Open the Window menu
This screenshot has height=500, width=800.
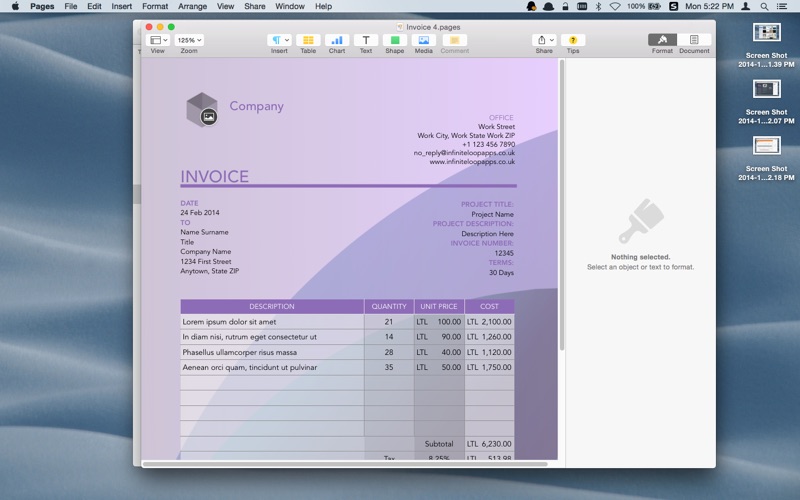click(x=290, y=6)
